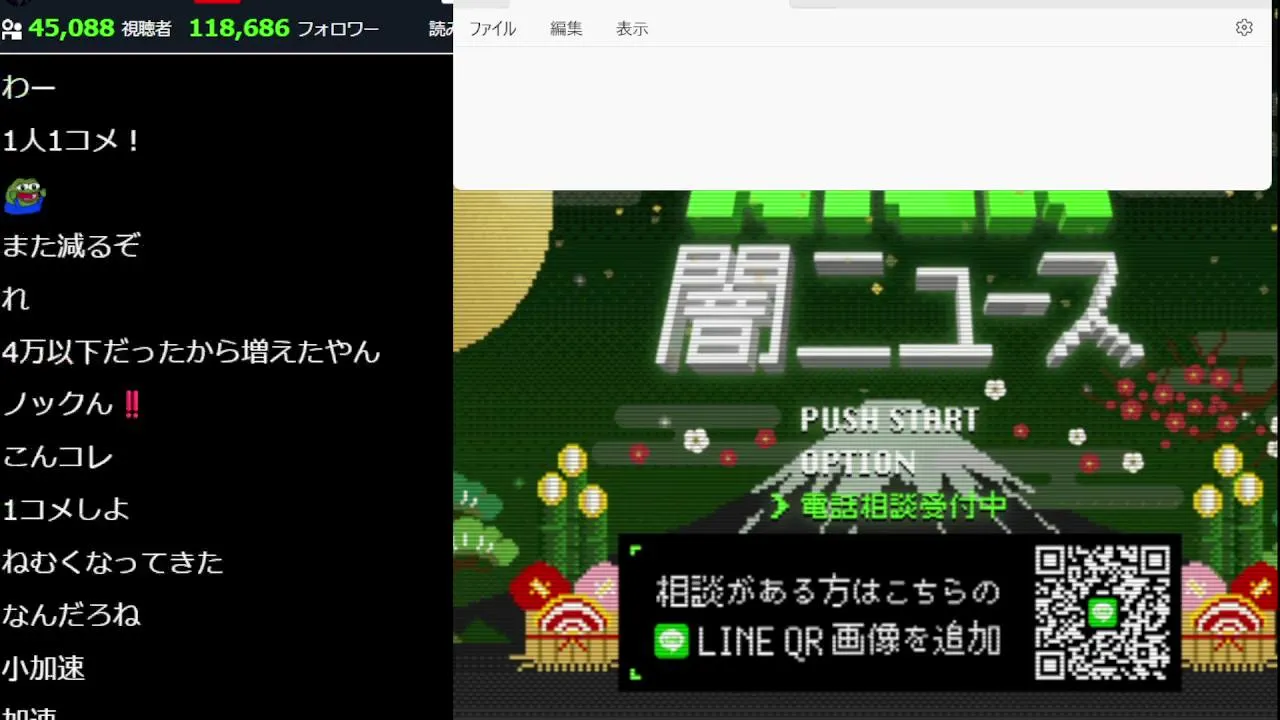Open the 表示 menu in Notepad
The height and width of the screenshot is (720, 1280).
632,29
